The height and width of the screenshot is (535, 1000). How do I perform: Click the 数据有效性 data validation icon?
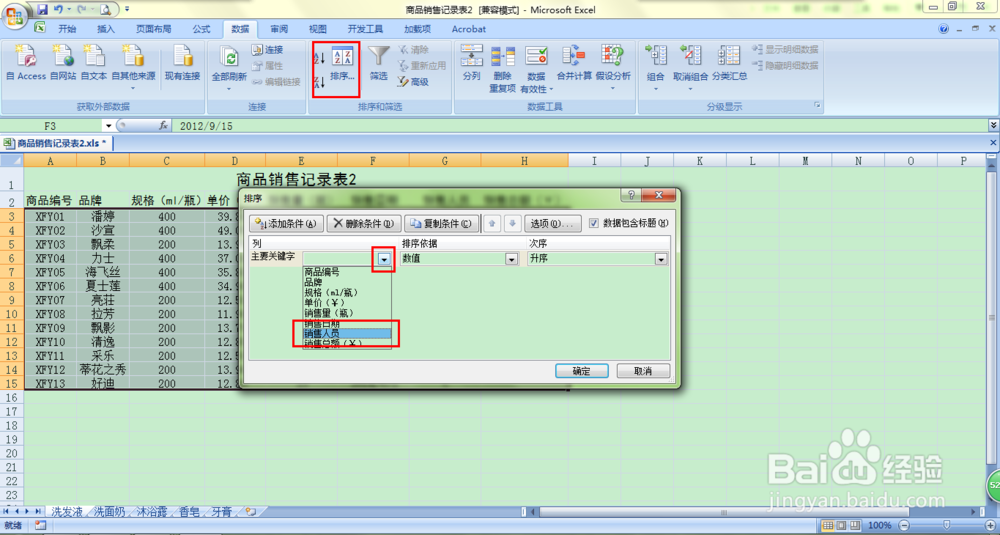coord(536,69)
